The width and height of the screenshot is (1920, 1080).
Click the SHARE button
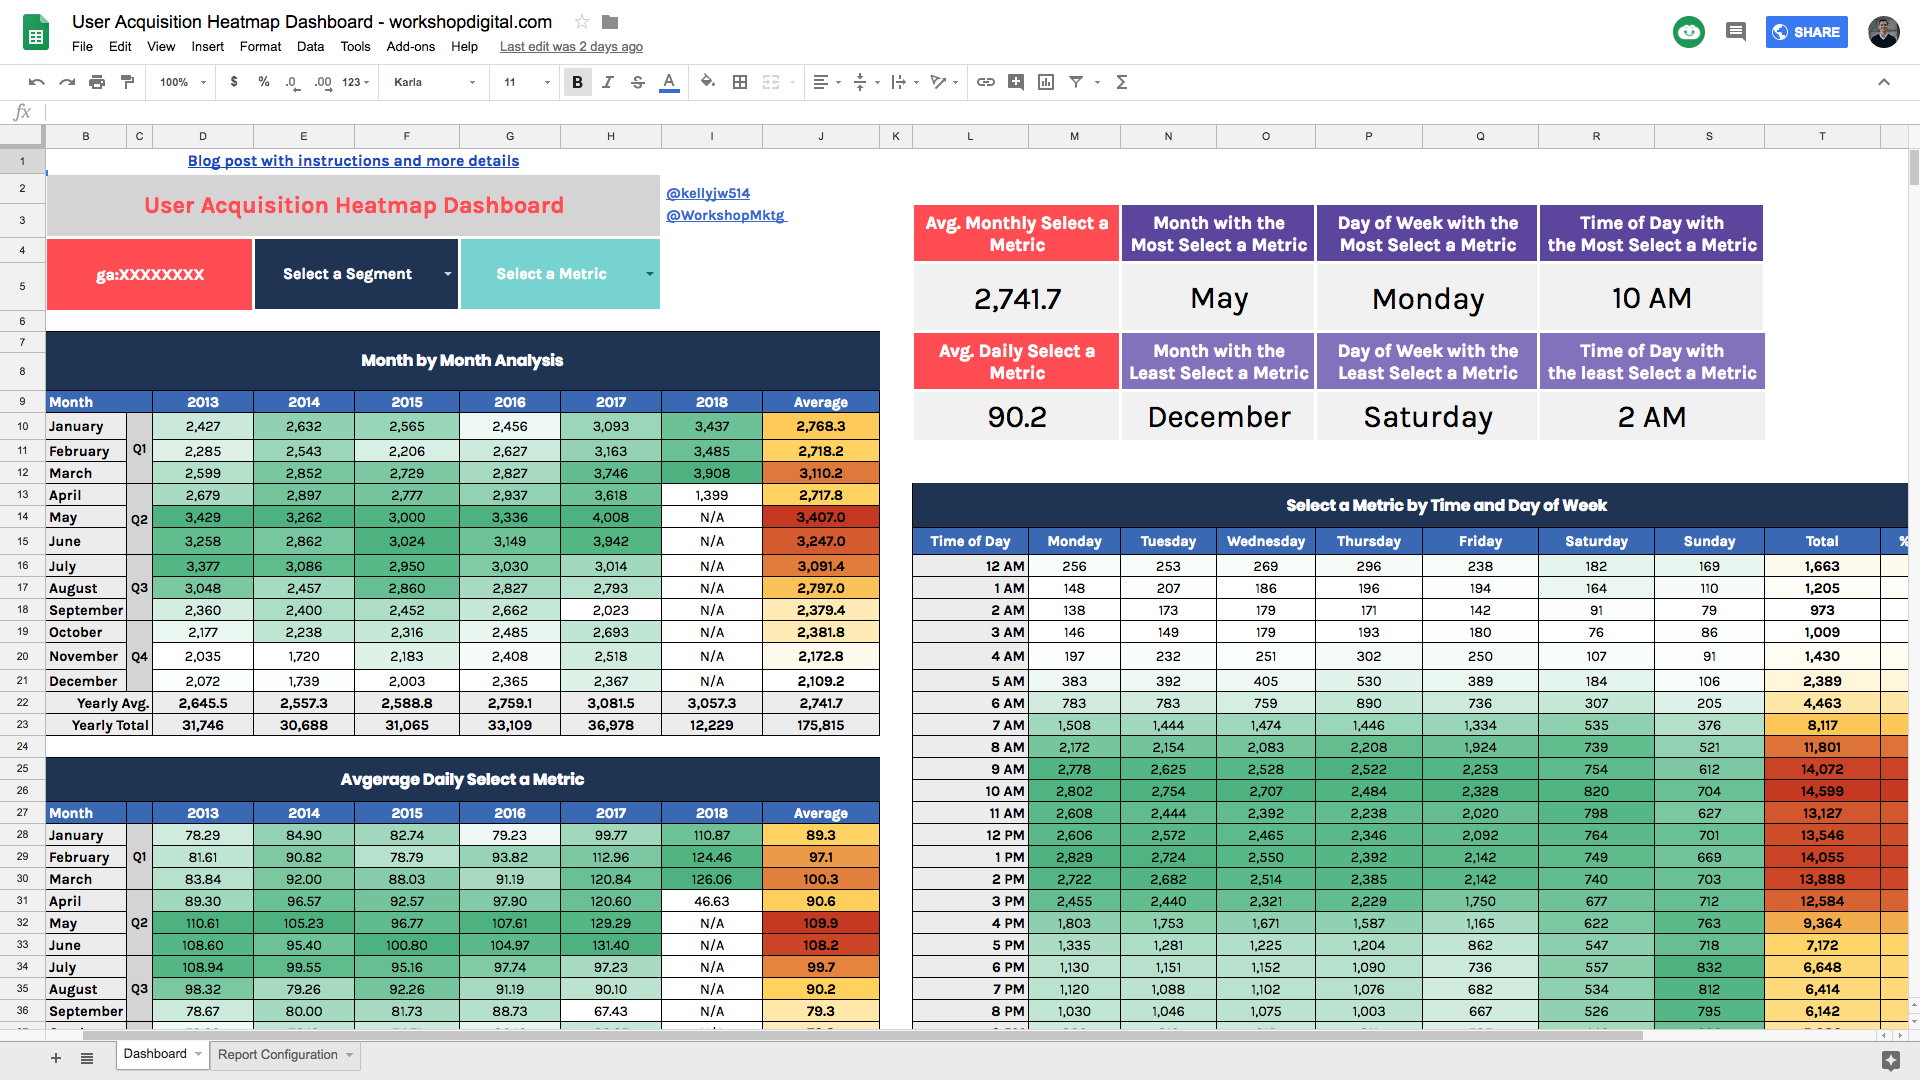point(1806,31)
